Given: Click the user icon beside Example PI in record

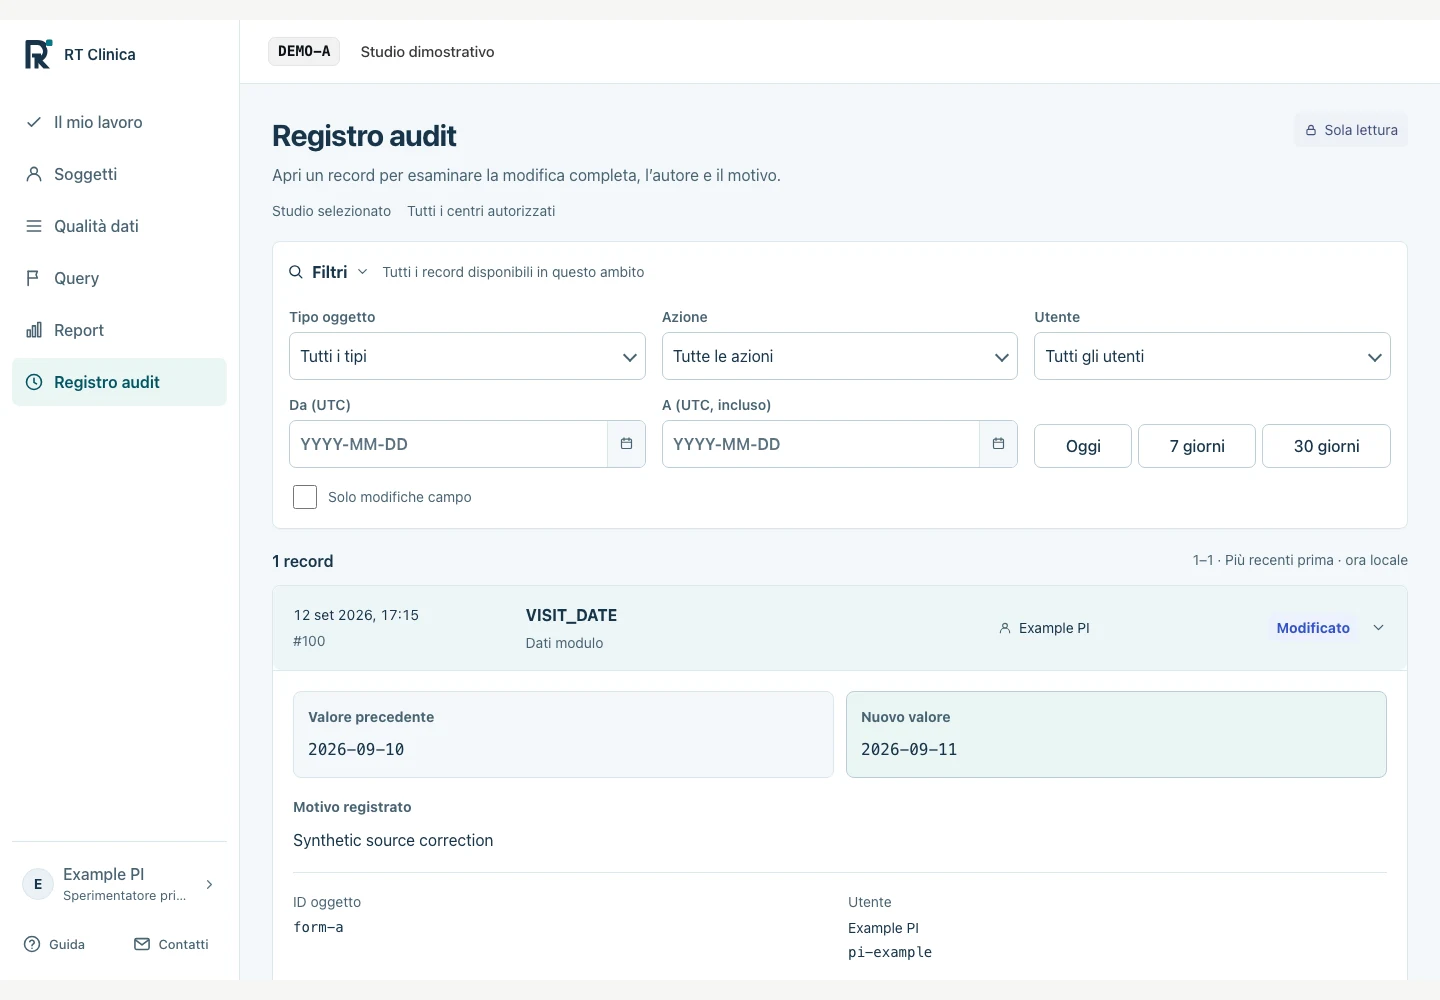Looking at the screenshot, I should [1005, 628].
